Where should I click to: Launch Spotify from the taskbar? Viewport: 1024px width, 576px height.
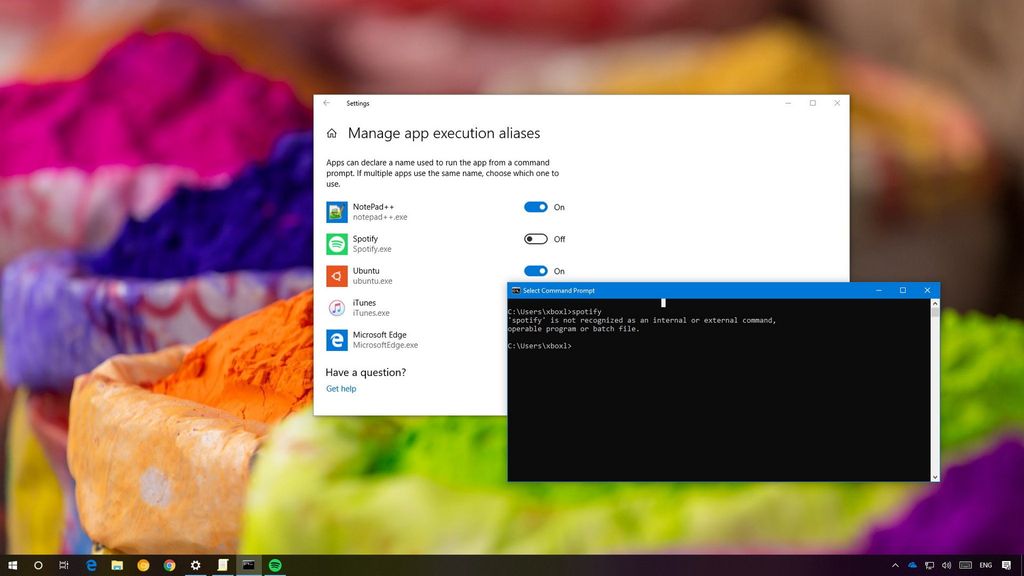coord(273,565)
